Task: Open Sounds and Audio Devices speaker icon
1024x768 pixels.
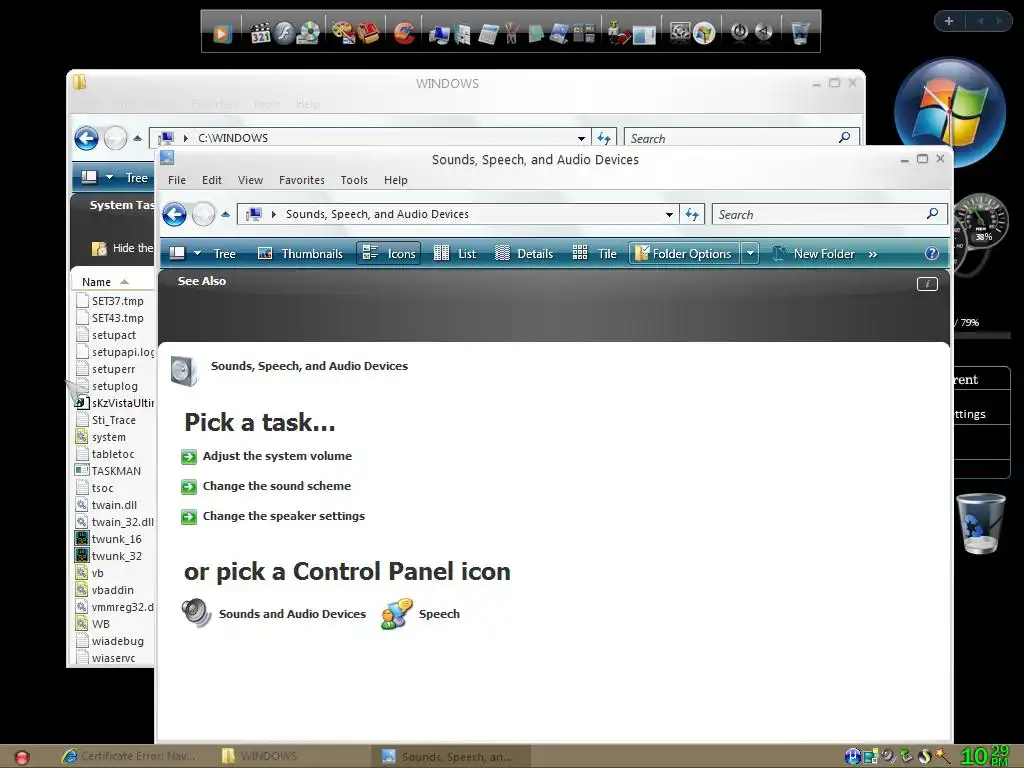Action: point(196,613)
